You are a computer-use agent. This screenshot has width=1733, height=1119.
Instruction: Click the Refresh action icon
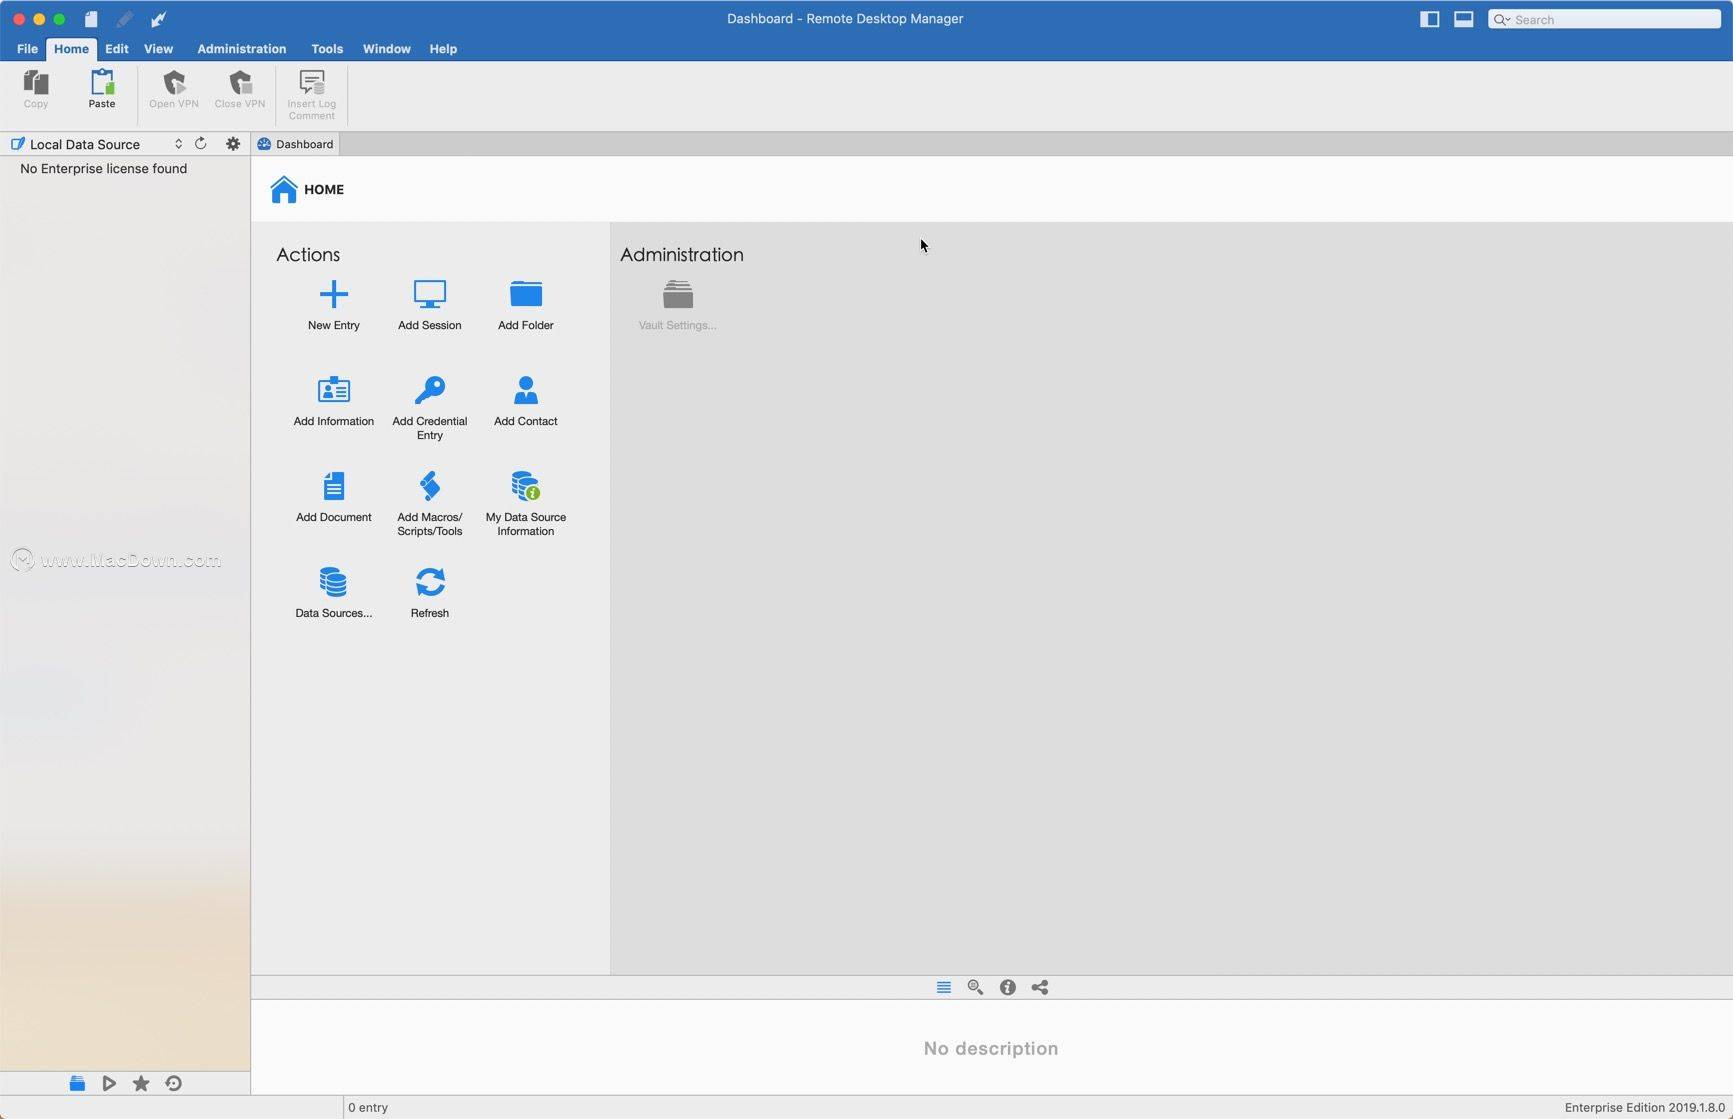(x=429, y=582)
